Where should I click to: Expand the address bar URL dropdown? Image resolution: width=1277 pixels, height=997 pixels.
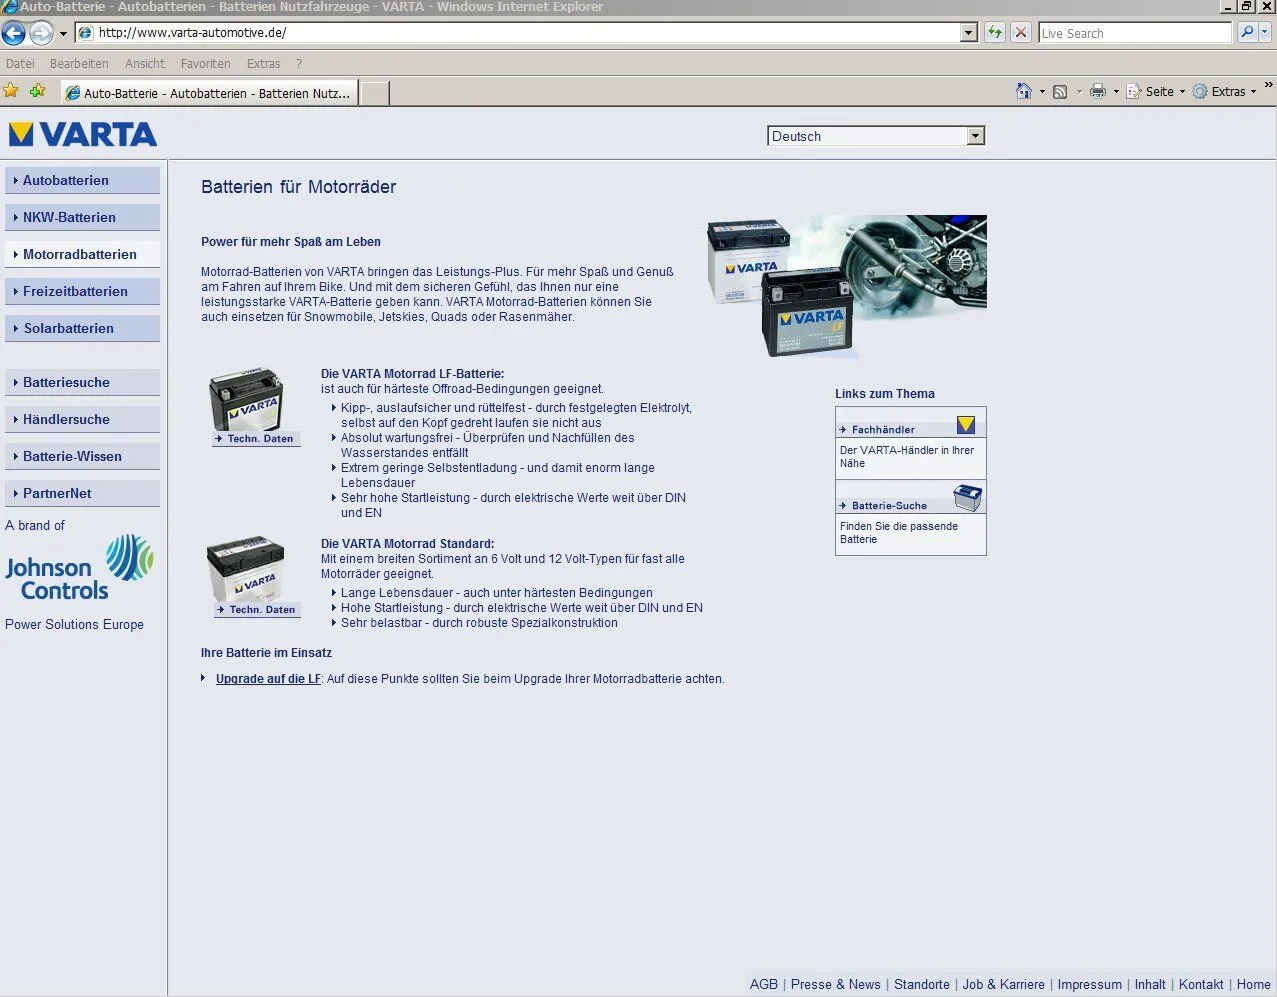[968, 33]
